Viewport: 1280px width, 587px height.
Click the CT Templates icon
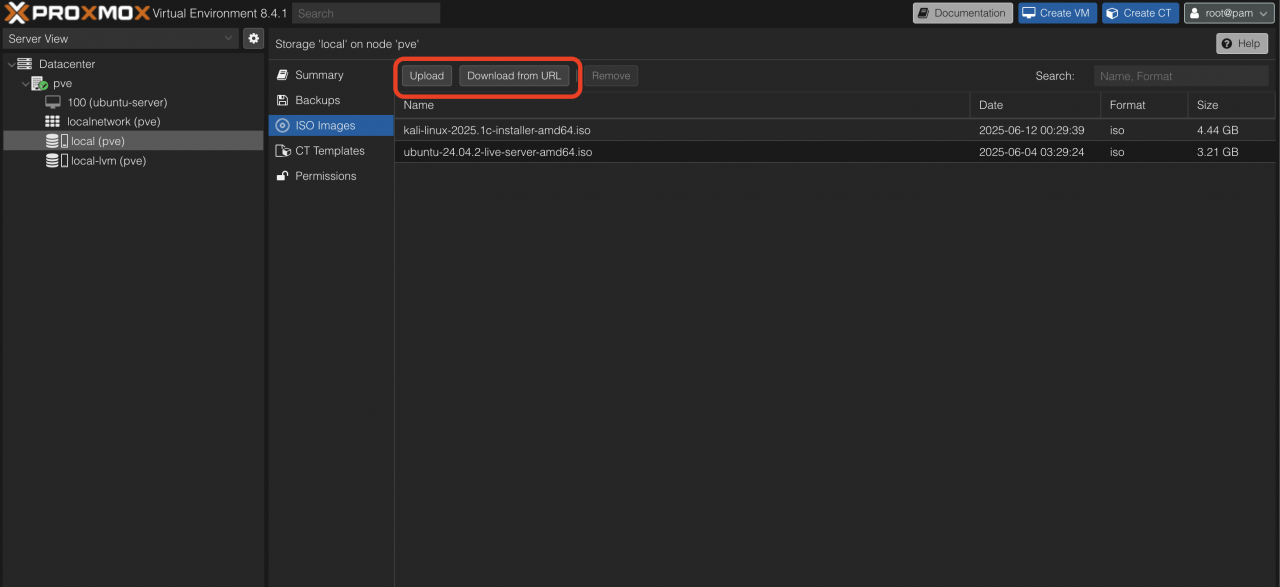point(283,151)
